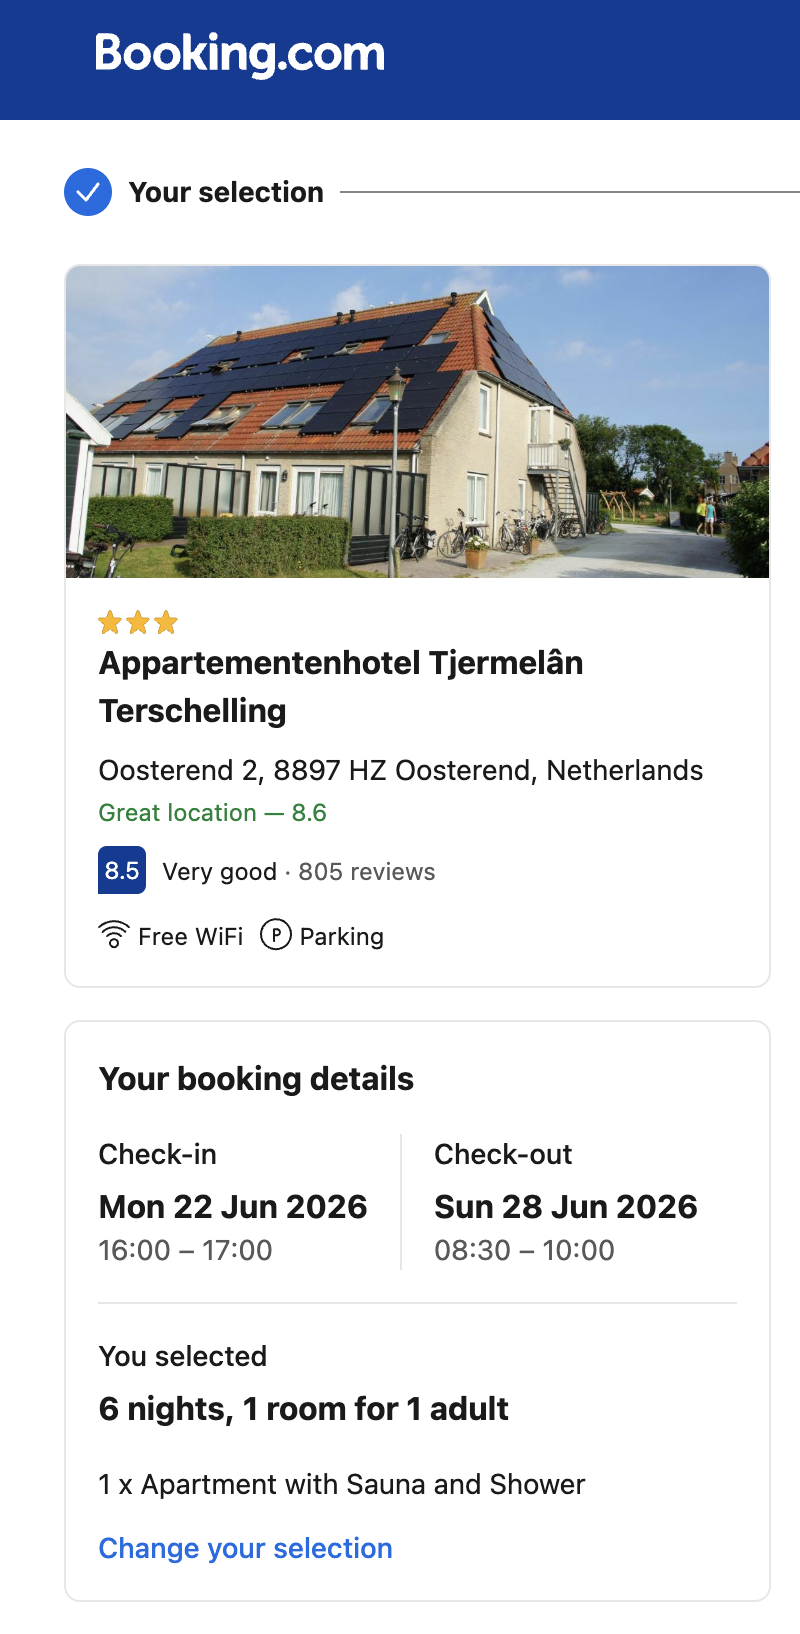The width and height of the screenshot is (800, 1634).
Task: Click the Parking label text
Action: [x=341, y=937]
